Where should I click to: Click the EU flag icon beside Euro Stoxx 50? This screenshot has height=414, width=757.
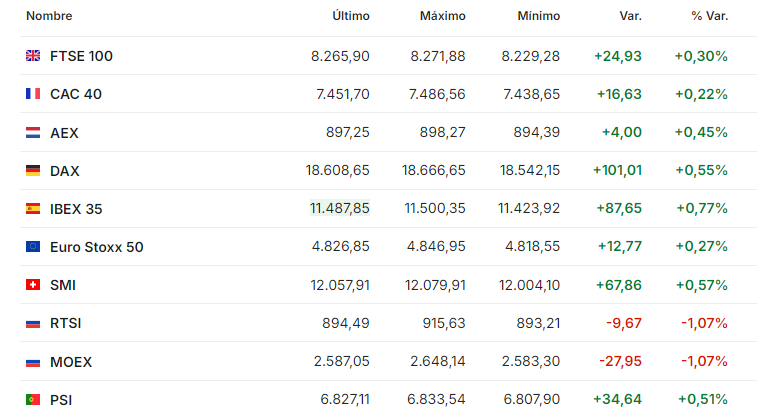tap(33, 247)
